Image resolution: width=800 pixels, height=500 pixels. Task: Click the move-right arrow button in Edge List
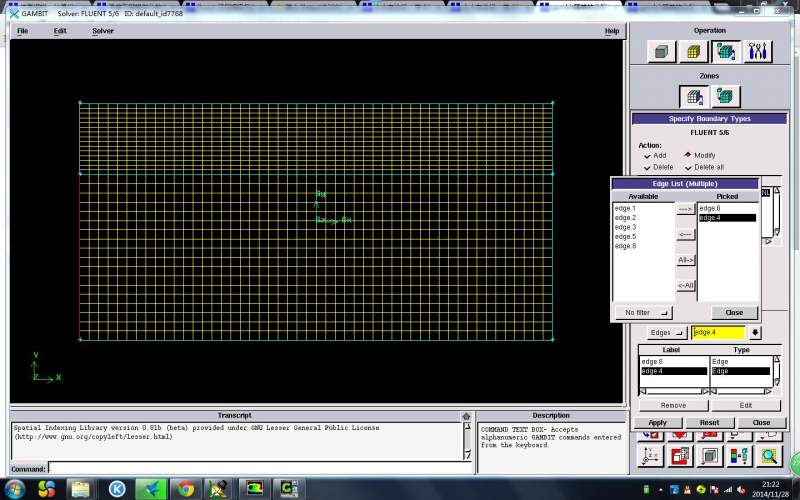pos(685,209)
